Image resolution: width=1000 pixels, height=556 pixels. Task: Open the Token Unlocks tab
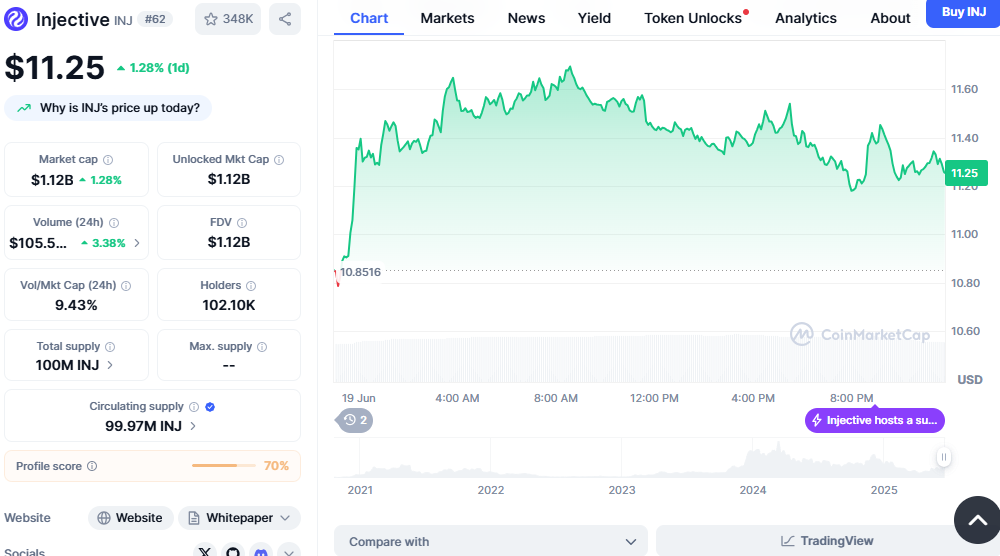click(693, 18)
